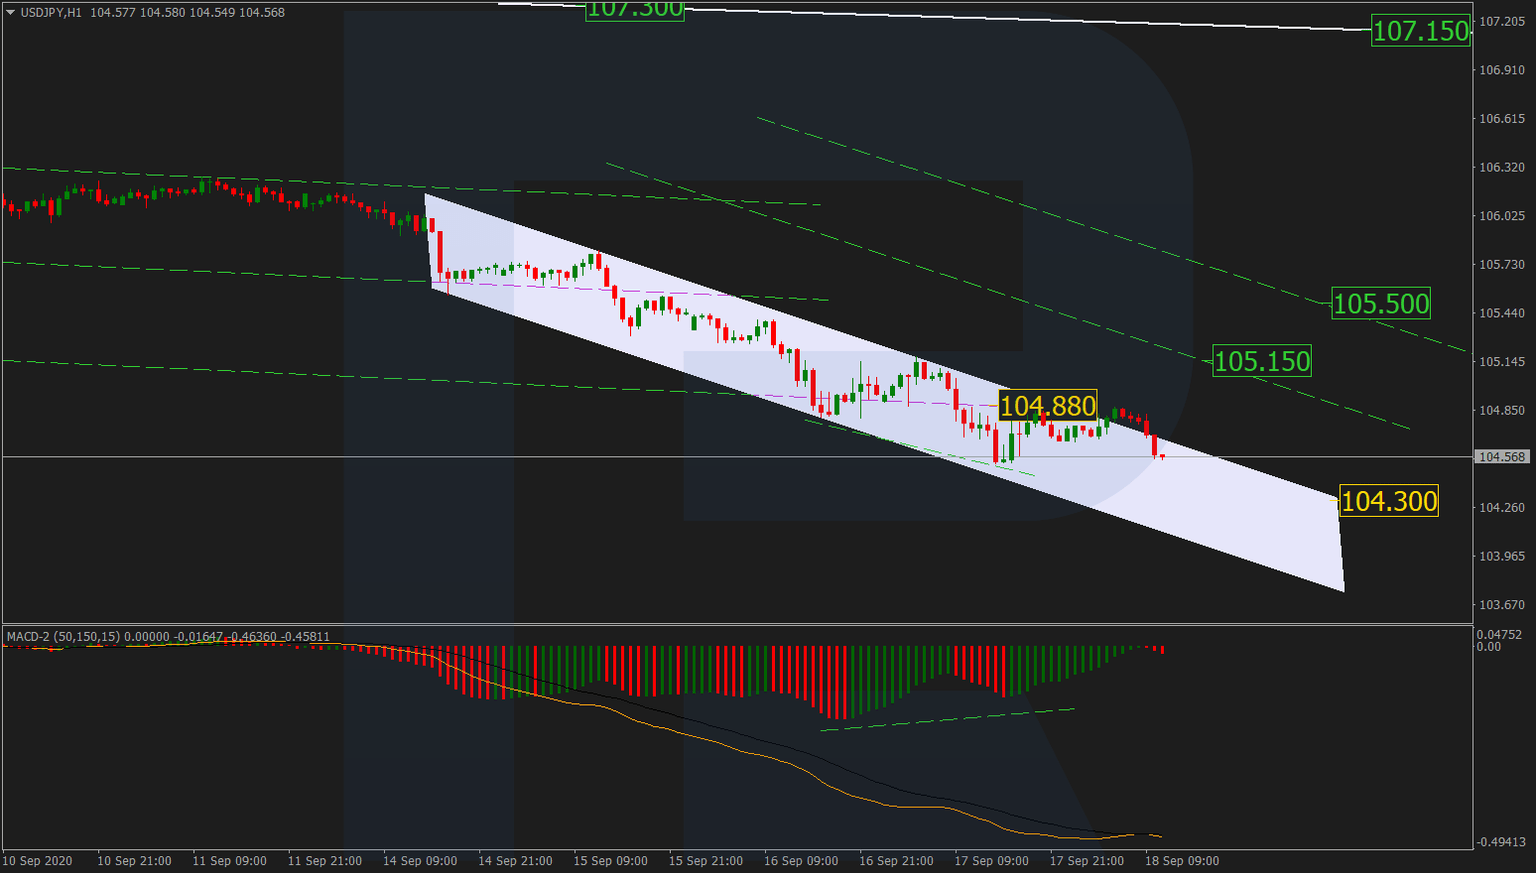Click the 105.150 green price label
Screen dimensions: 1536x873
point(1262,361)
